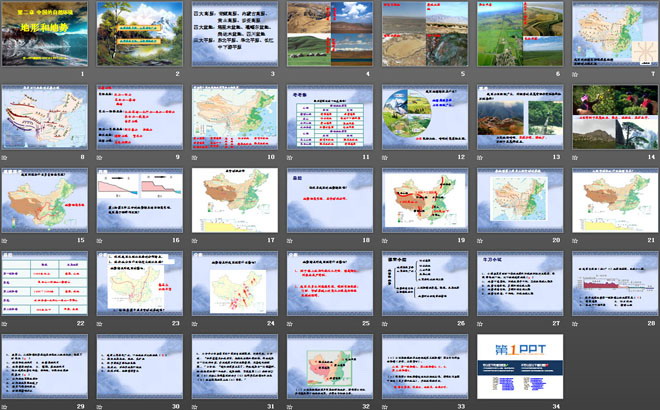Select slide 22 three-column table thumbnail
Viewport: 660px width, 410px height.
[45, 283]
